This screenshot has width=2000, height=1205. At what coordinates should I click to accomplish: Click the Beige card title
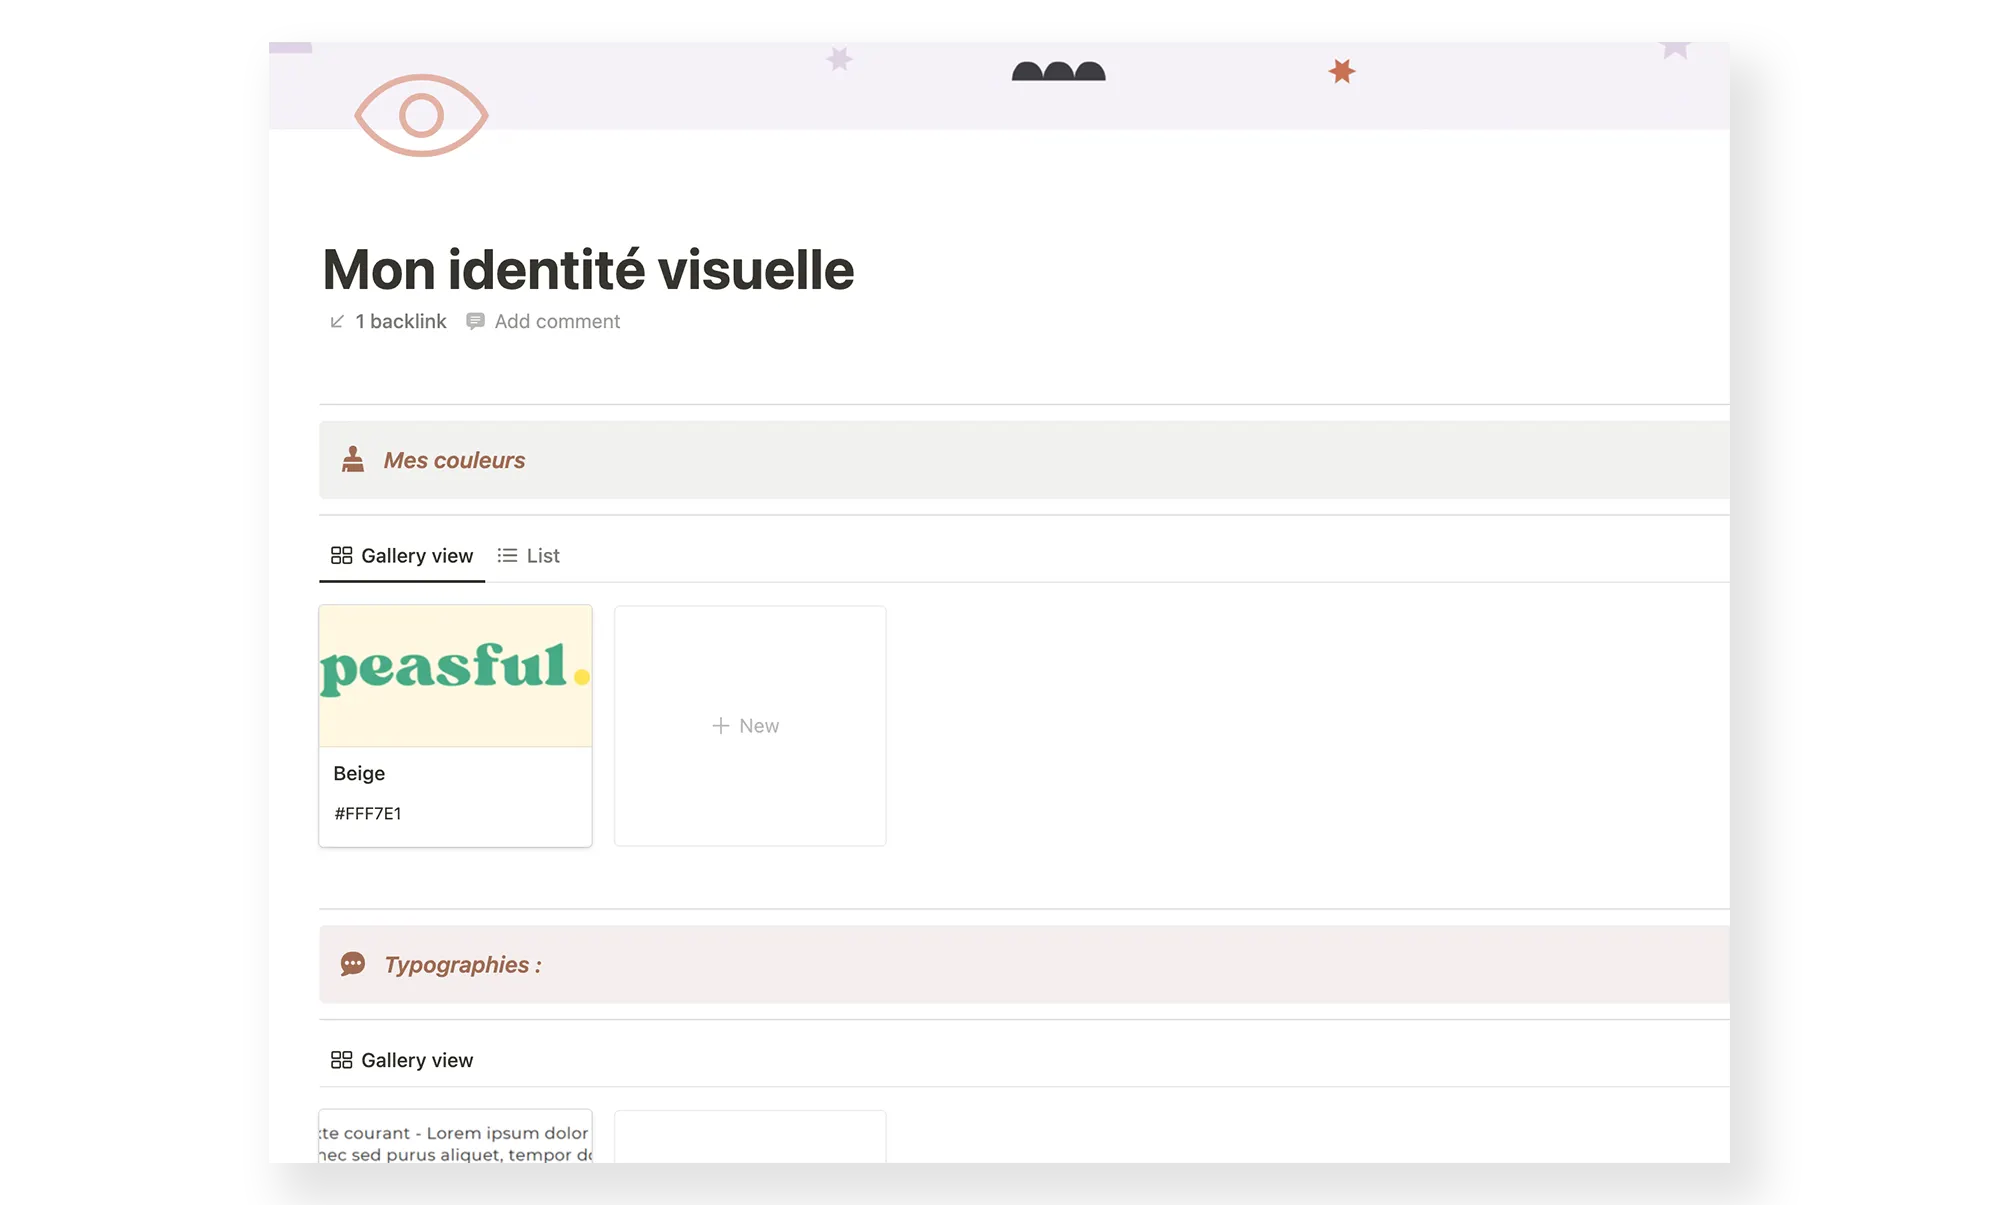pyautogui.click(x=359, y=773)
